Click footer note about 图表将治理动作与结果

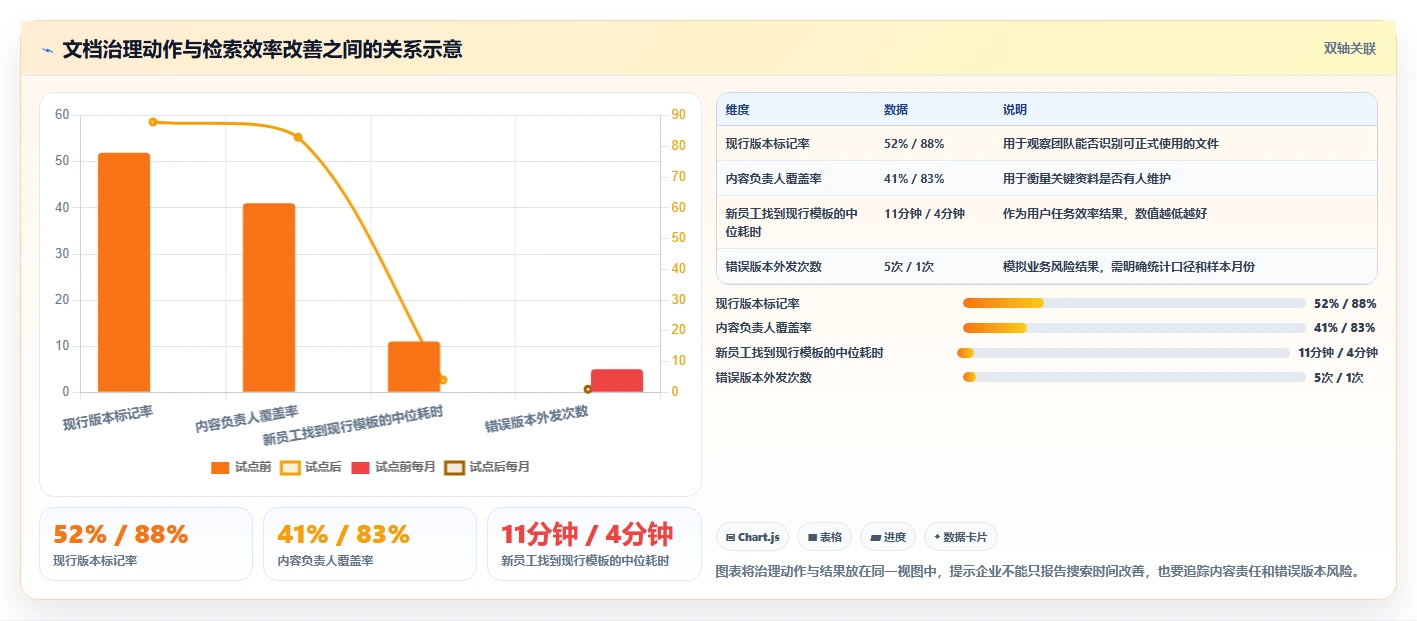pyautogui.click(x=1037, y=571)
